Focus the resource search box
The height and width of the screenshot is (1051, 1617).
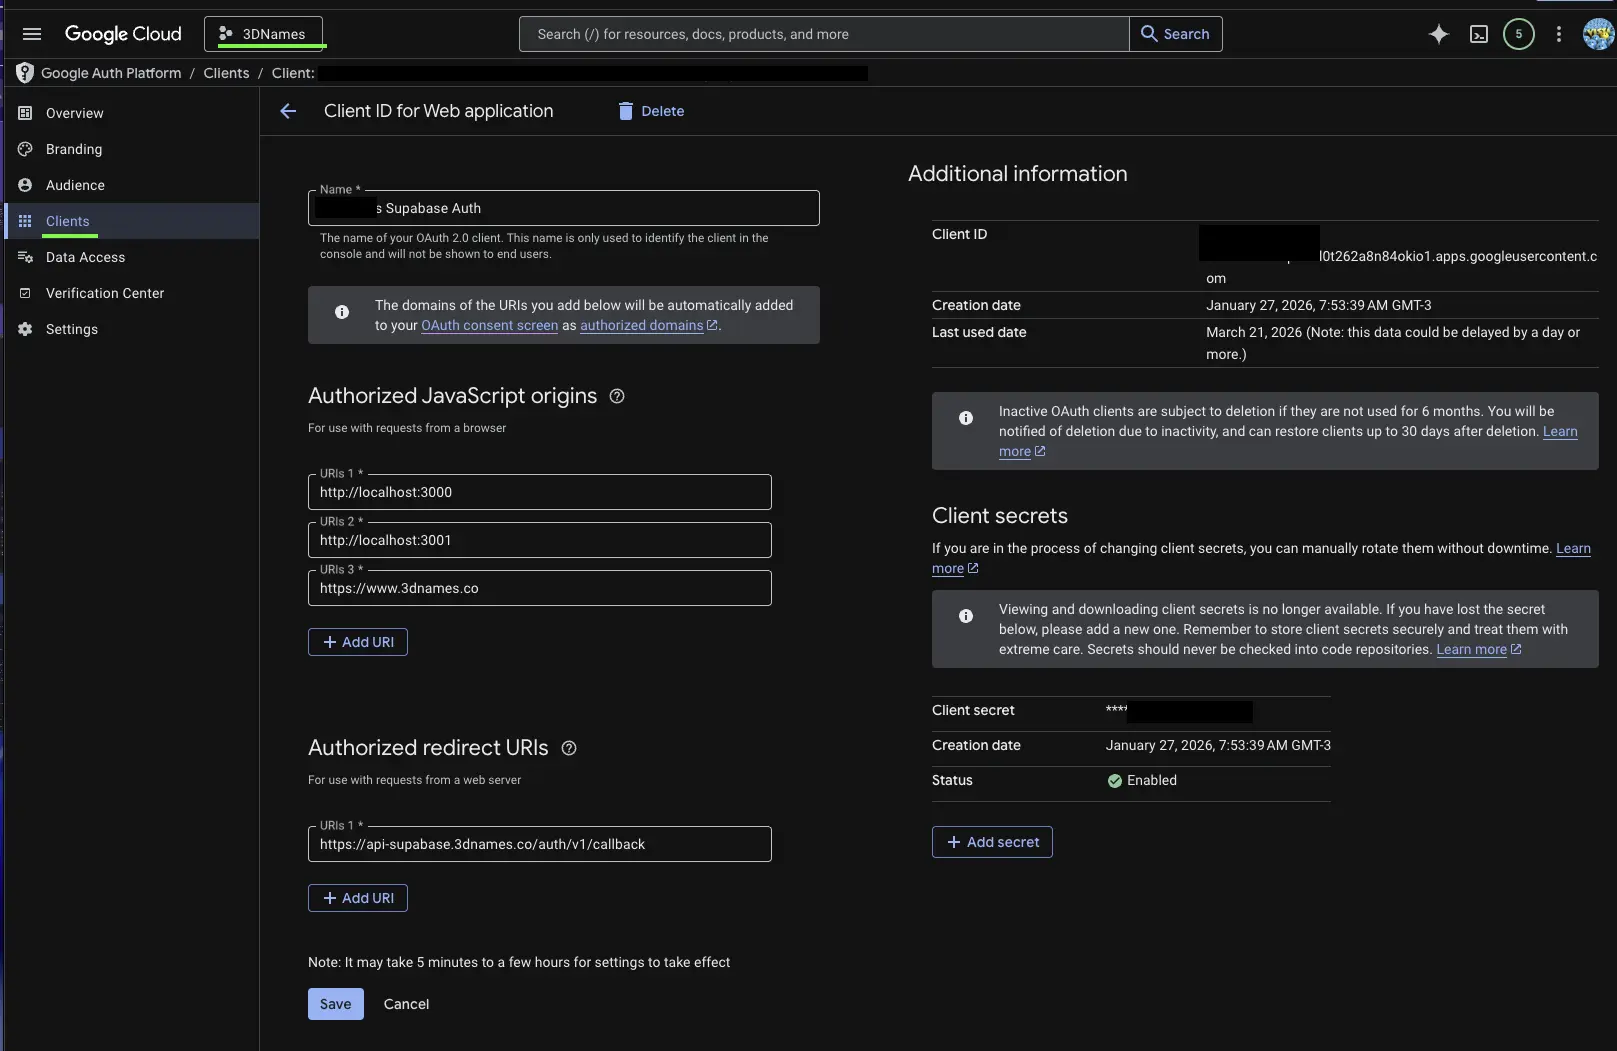(824, 34)
